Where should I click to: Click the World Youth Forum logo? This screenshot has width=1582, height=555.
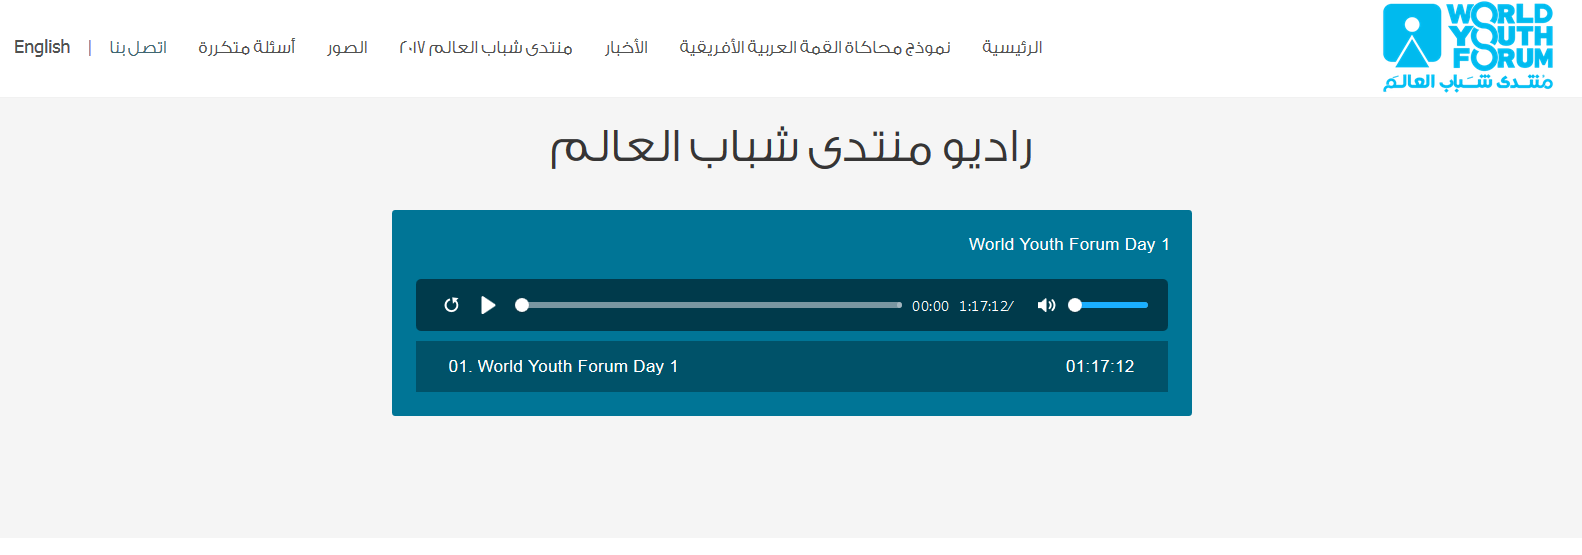1467,47
